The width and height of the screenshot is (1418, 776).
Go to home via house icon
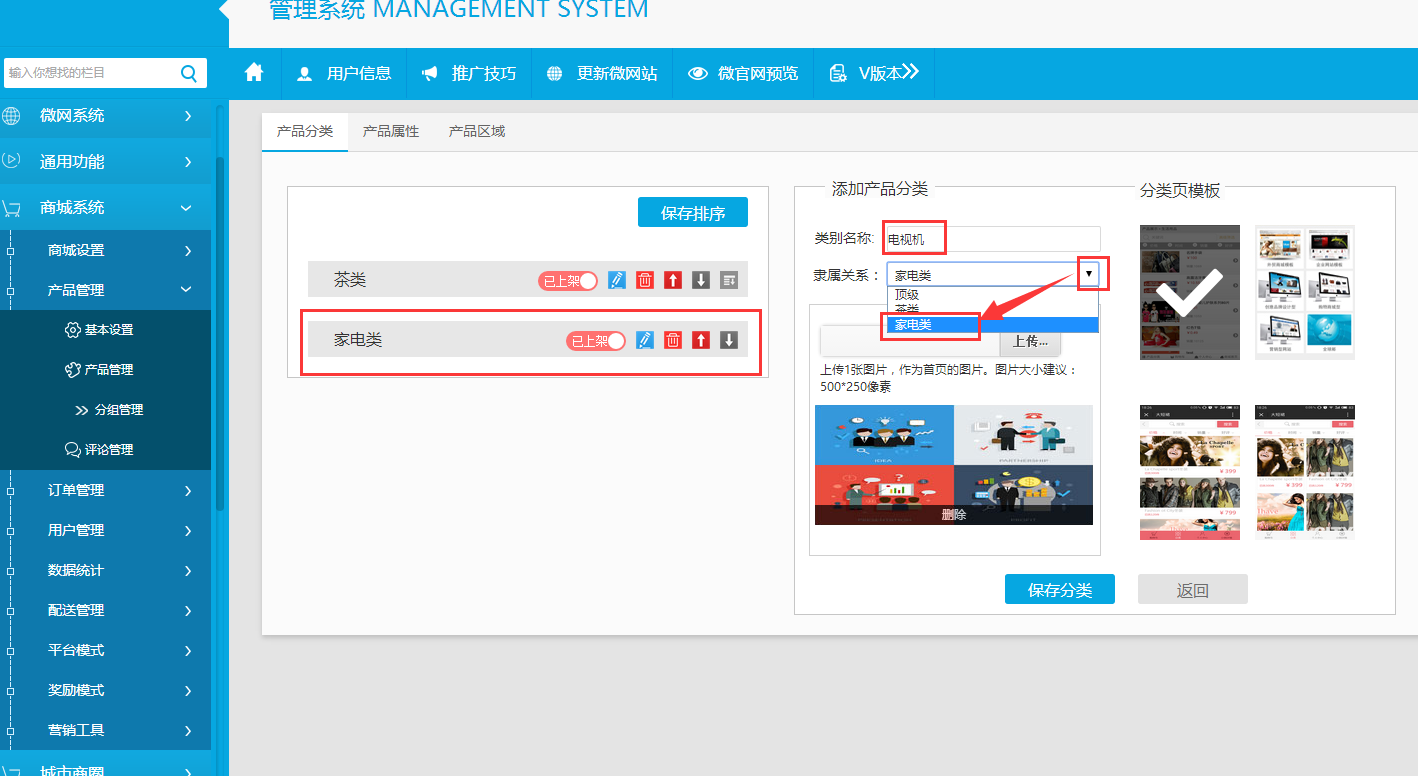point(254,73)
